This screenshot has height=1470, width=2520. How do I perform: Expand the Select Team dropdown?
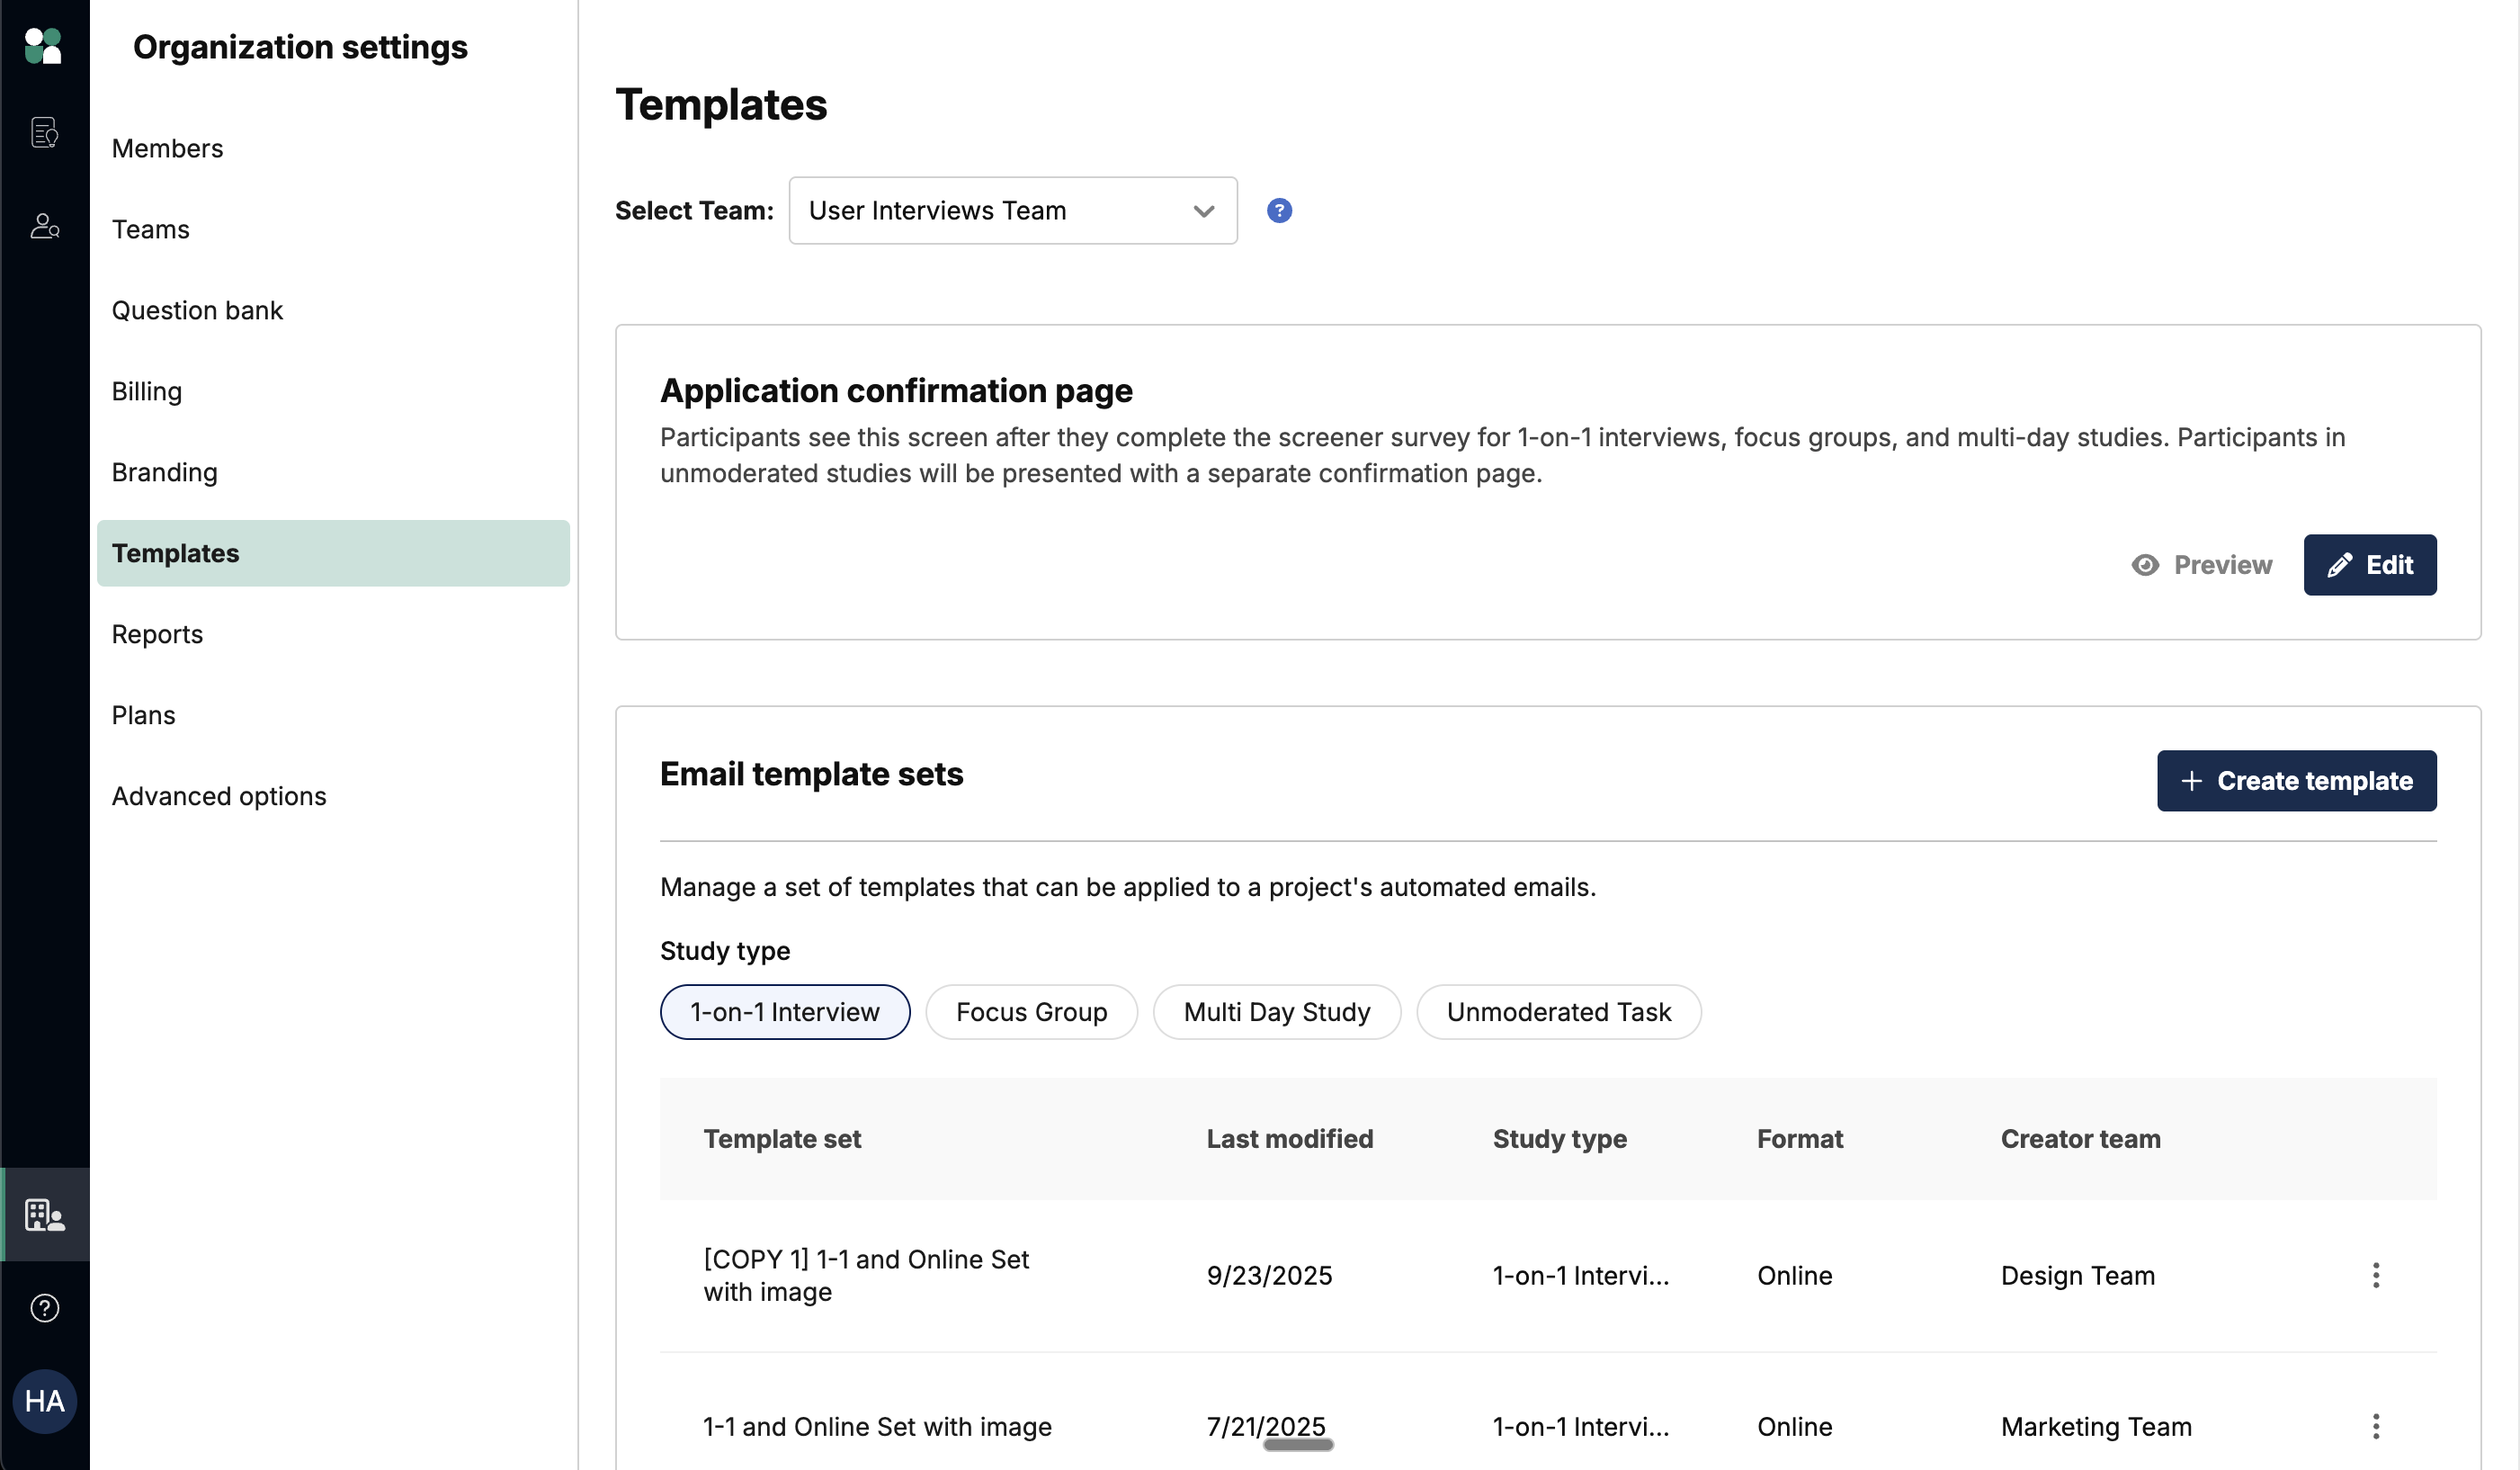(1012, 211)
